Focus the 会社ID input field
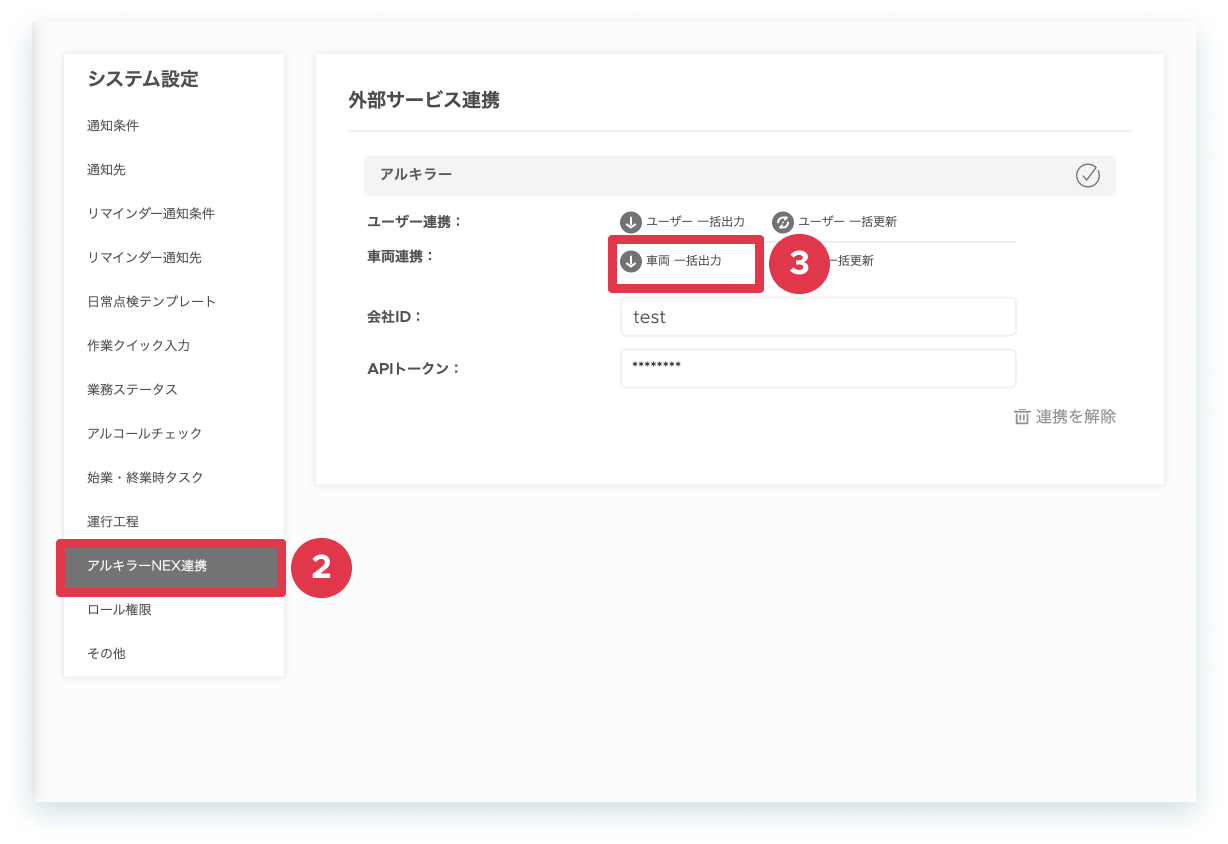Screen dimensions: 1228x844 [x=818, y=317]
